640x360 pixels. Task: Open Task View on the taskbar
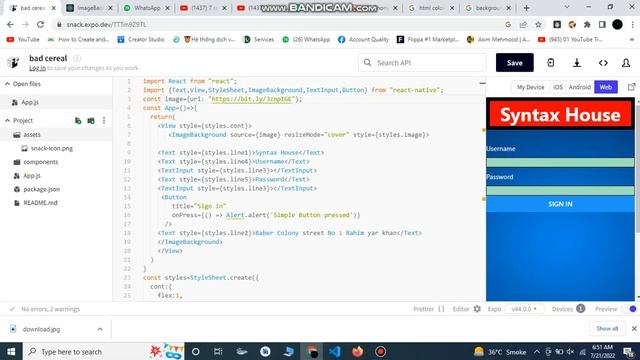point(218,351)
